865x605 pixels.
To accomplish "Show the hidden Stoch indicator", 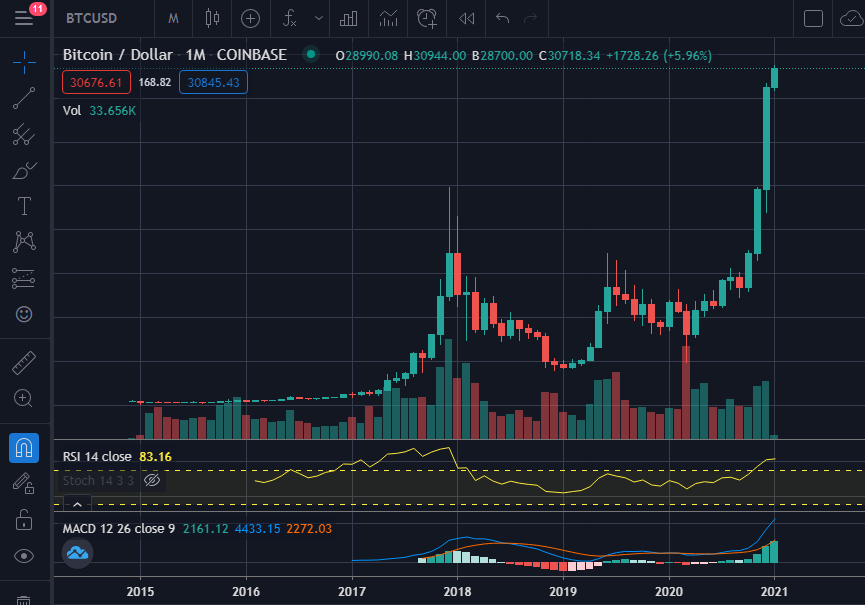I will pyautogui.click(x=152, y=480).
